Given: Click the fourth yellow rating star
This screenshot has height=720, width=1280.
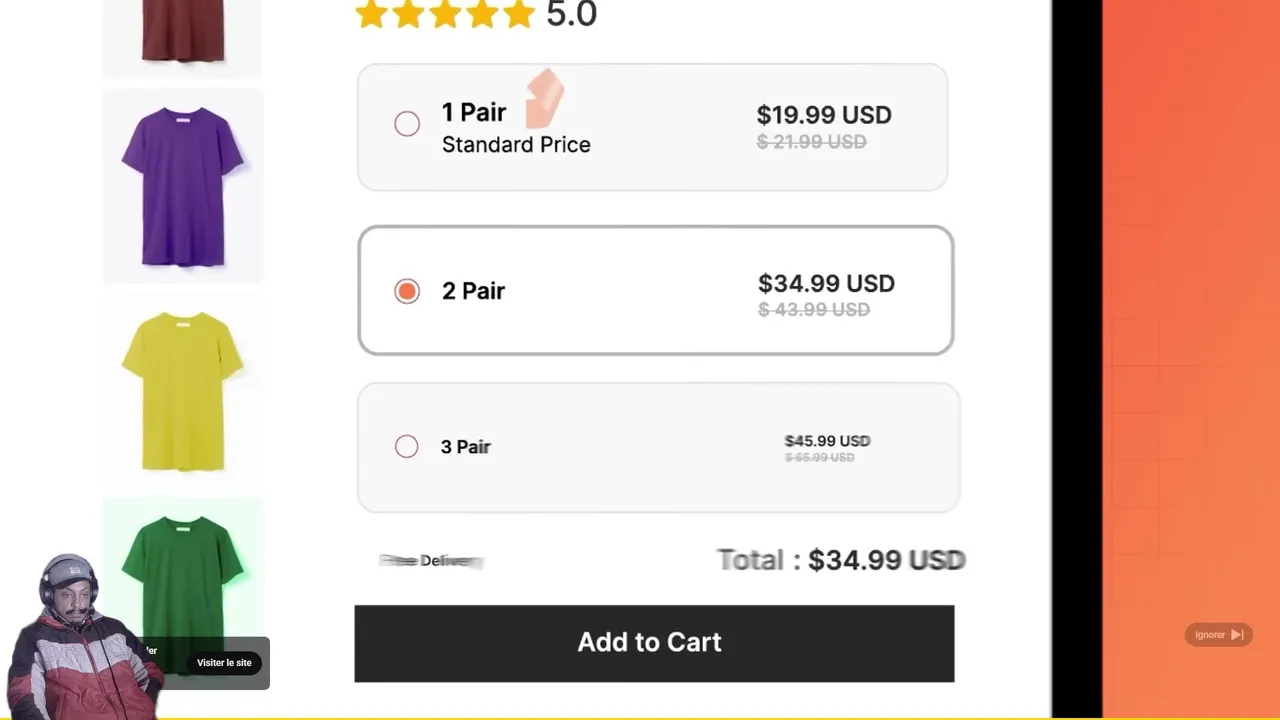Looking at the screenshot, I should pyautogui.click(x=482, y=14).
